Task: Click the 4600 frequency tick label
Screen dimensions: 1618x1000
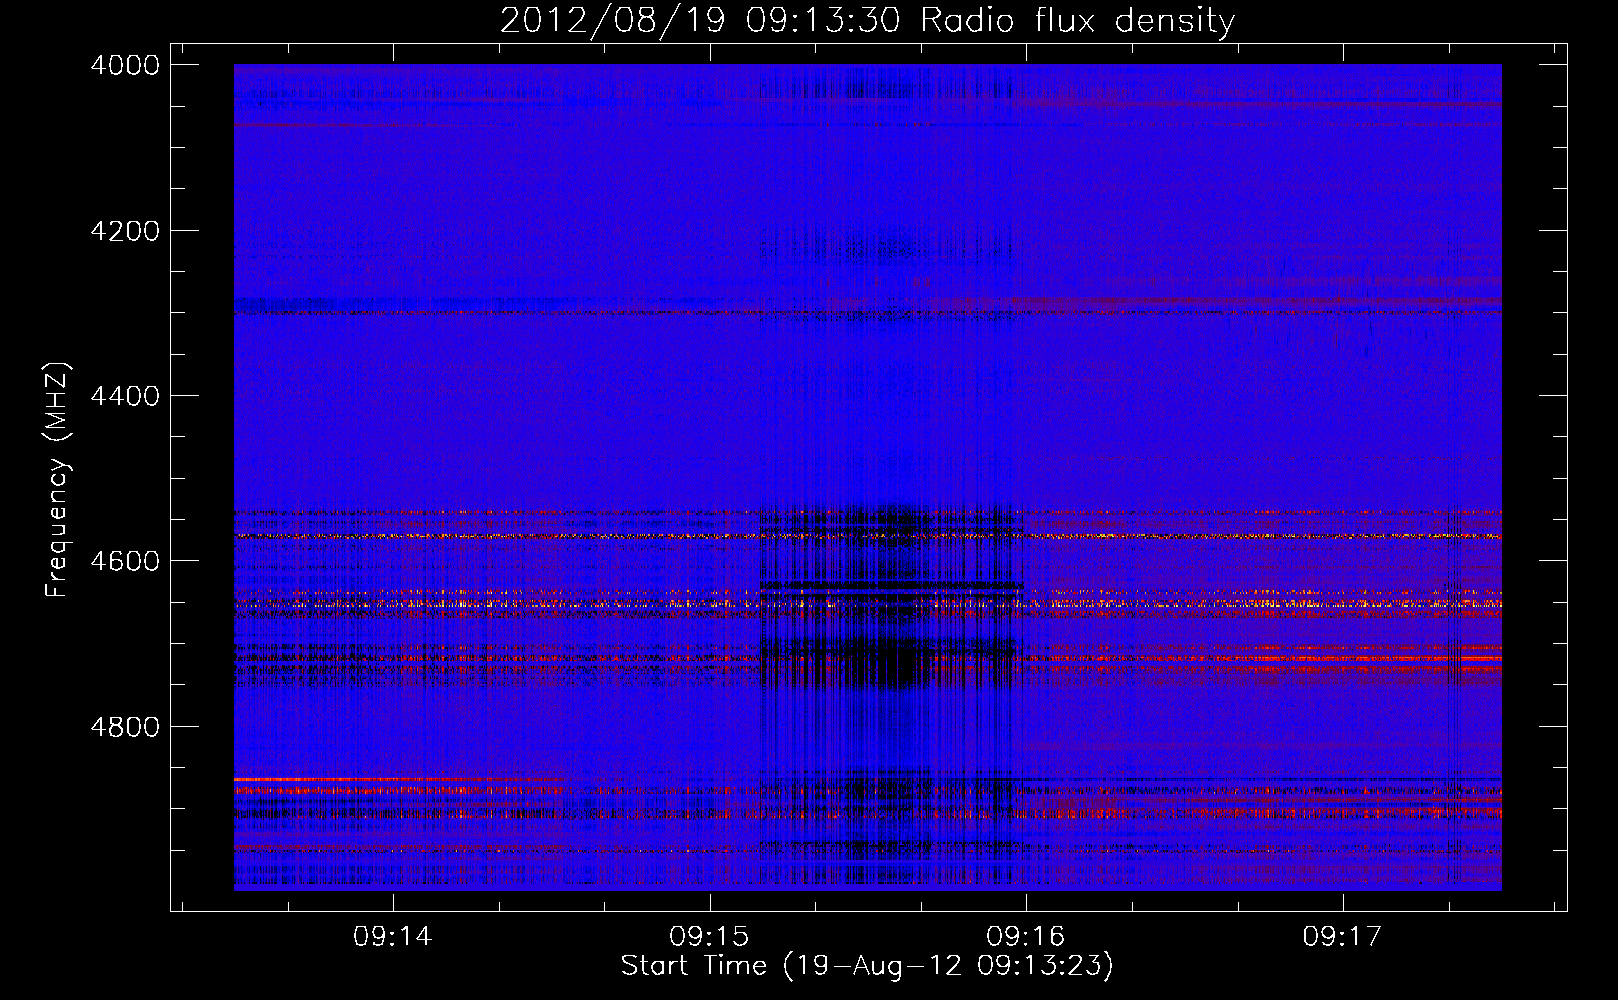Action: (125, 561)
